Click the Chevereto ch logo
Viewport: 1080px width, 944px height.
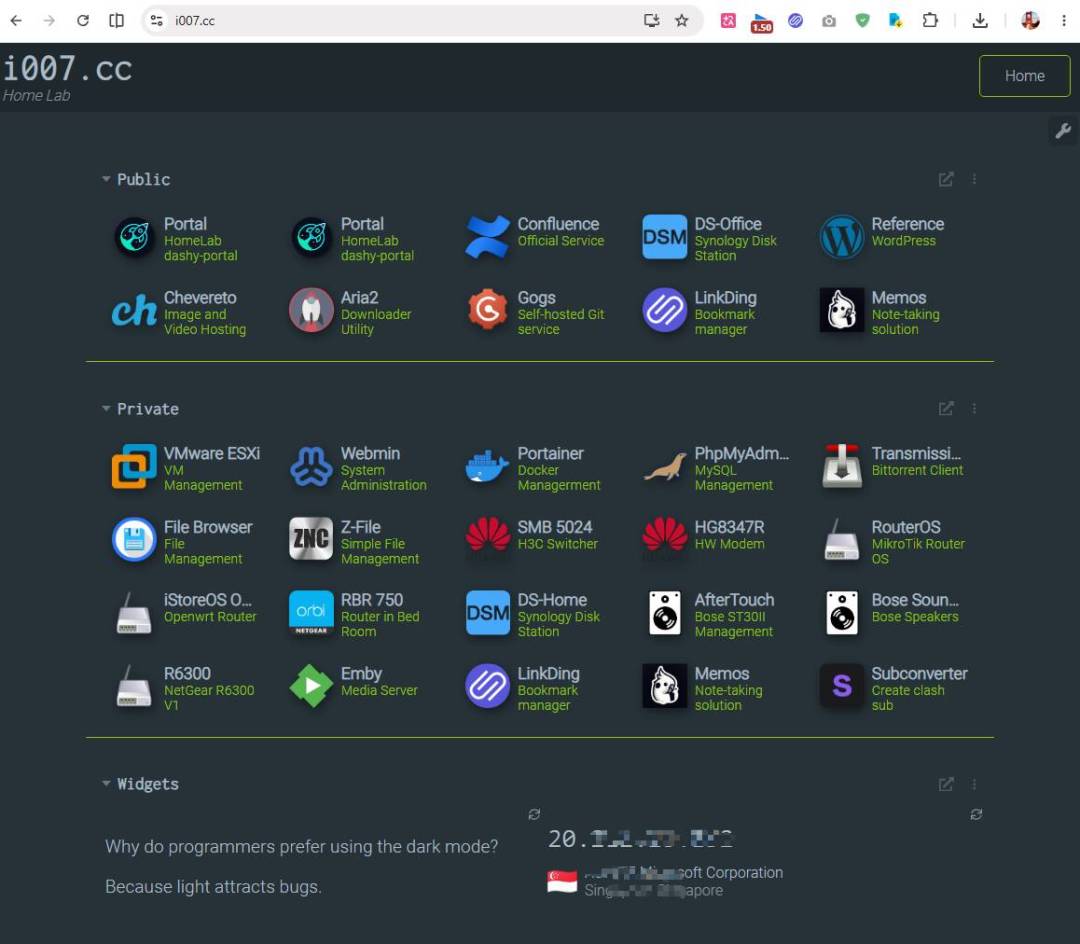click(x=134, y=311)
